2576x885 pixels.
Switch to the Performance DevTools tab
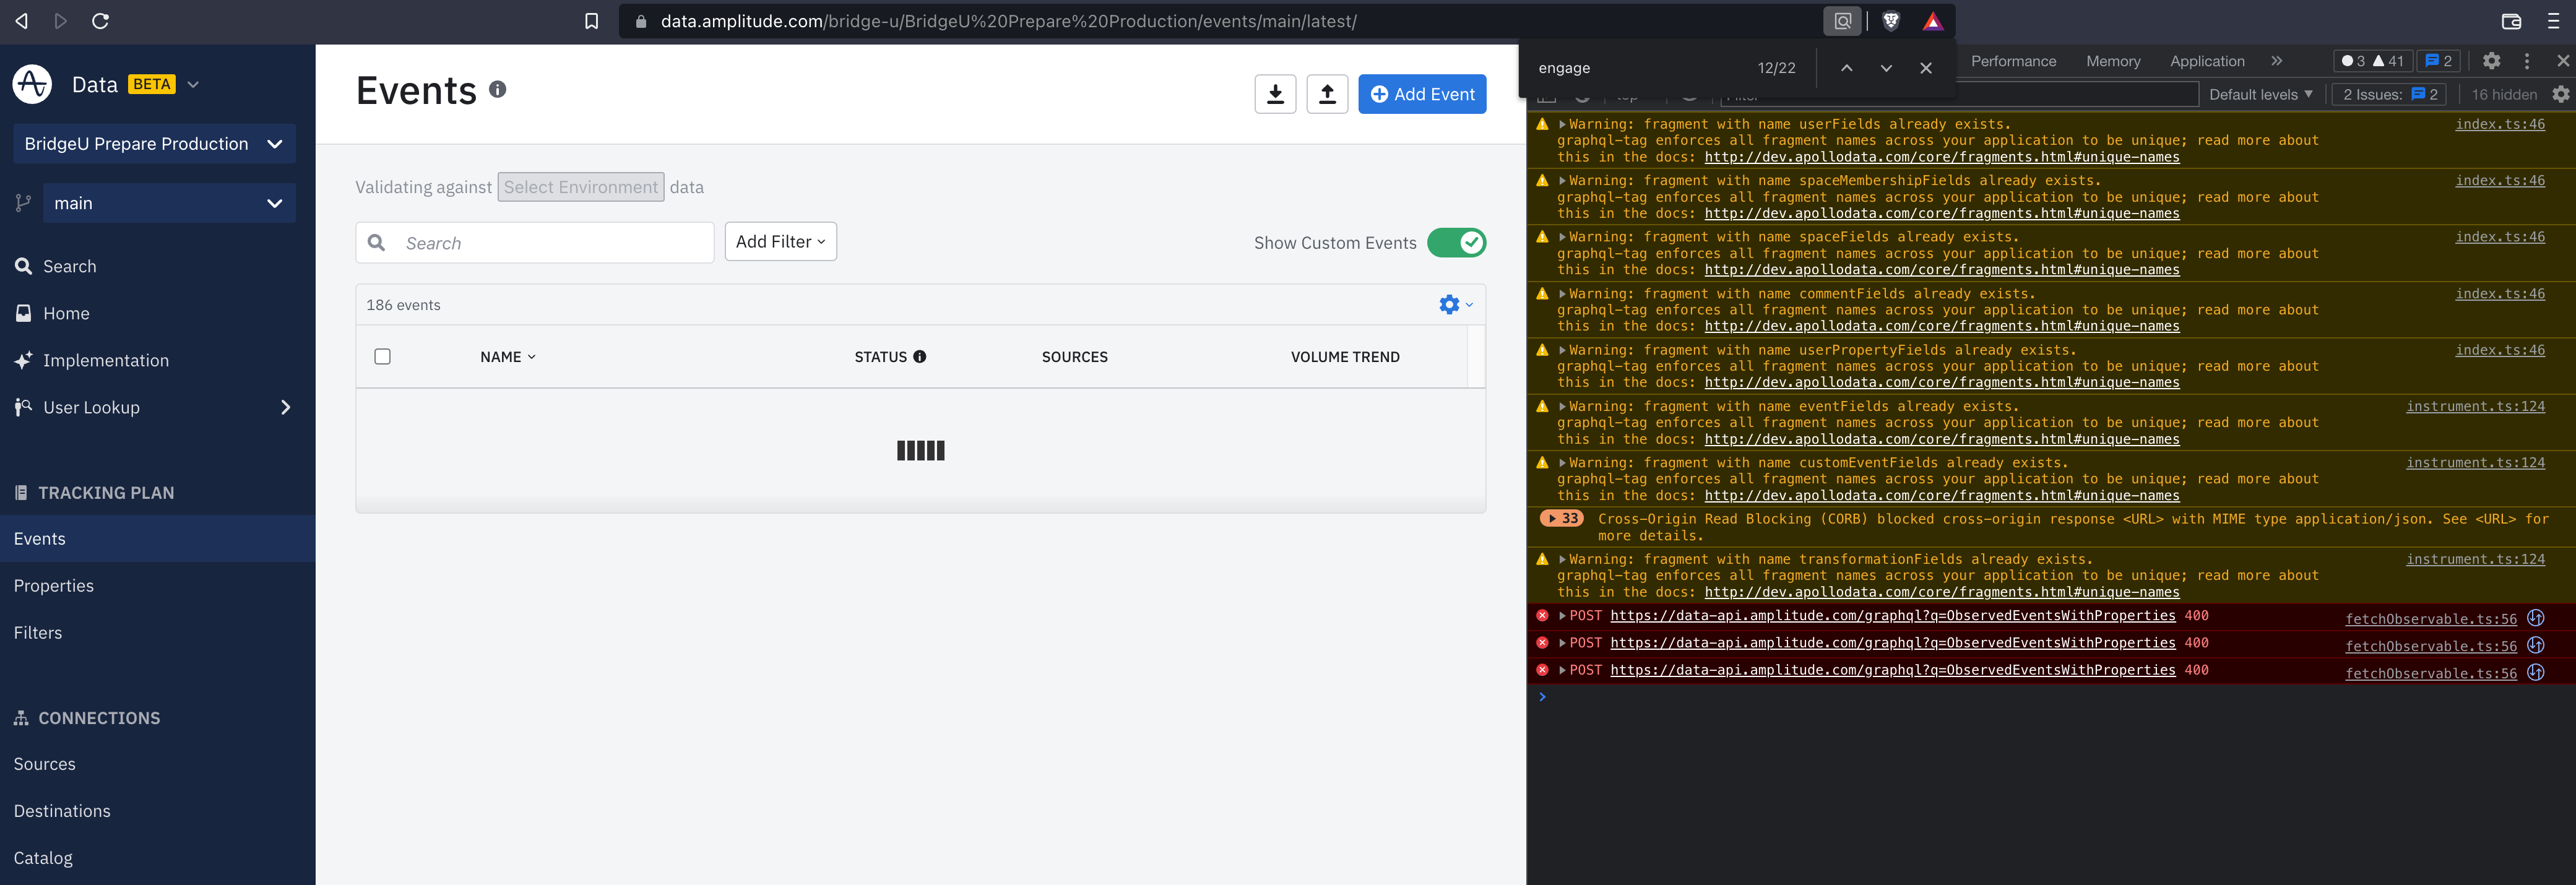2013,61
